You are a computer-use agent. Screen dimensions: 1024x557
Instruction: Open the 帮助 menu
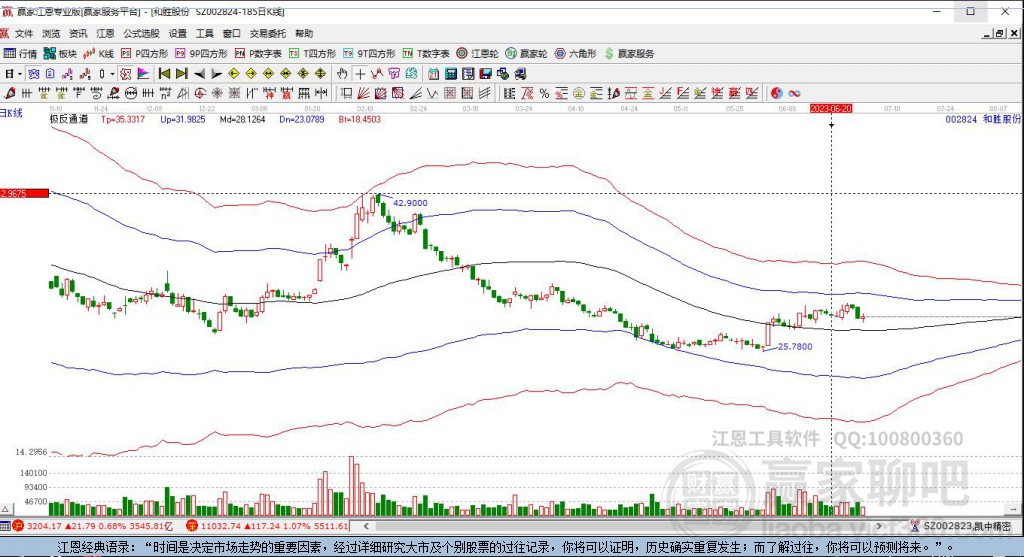pos(304,33)
